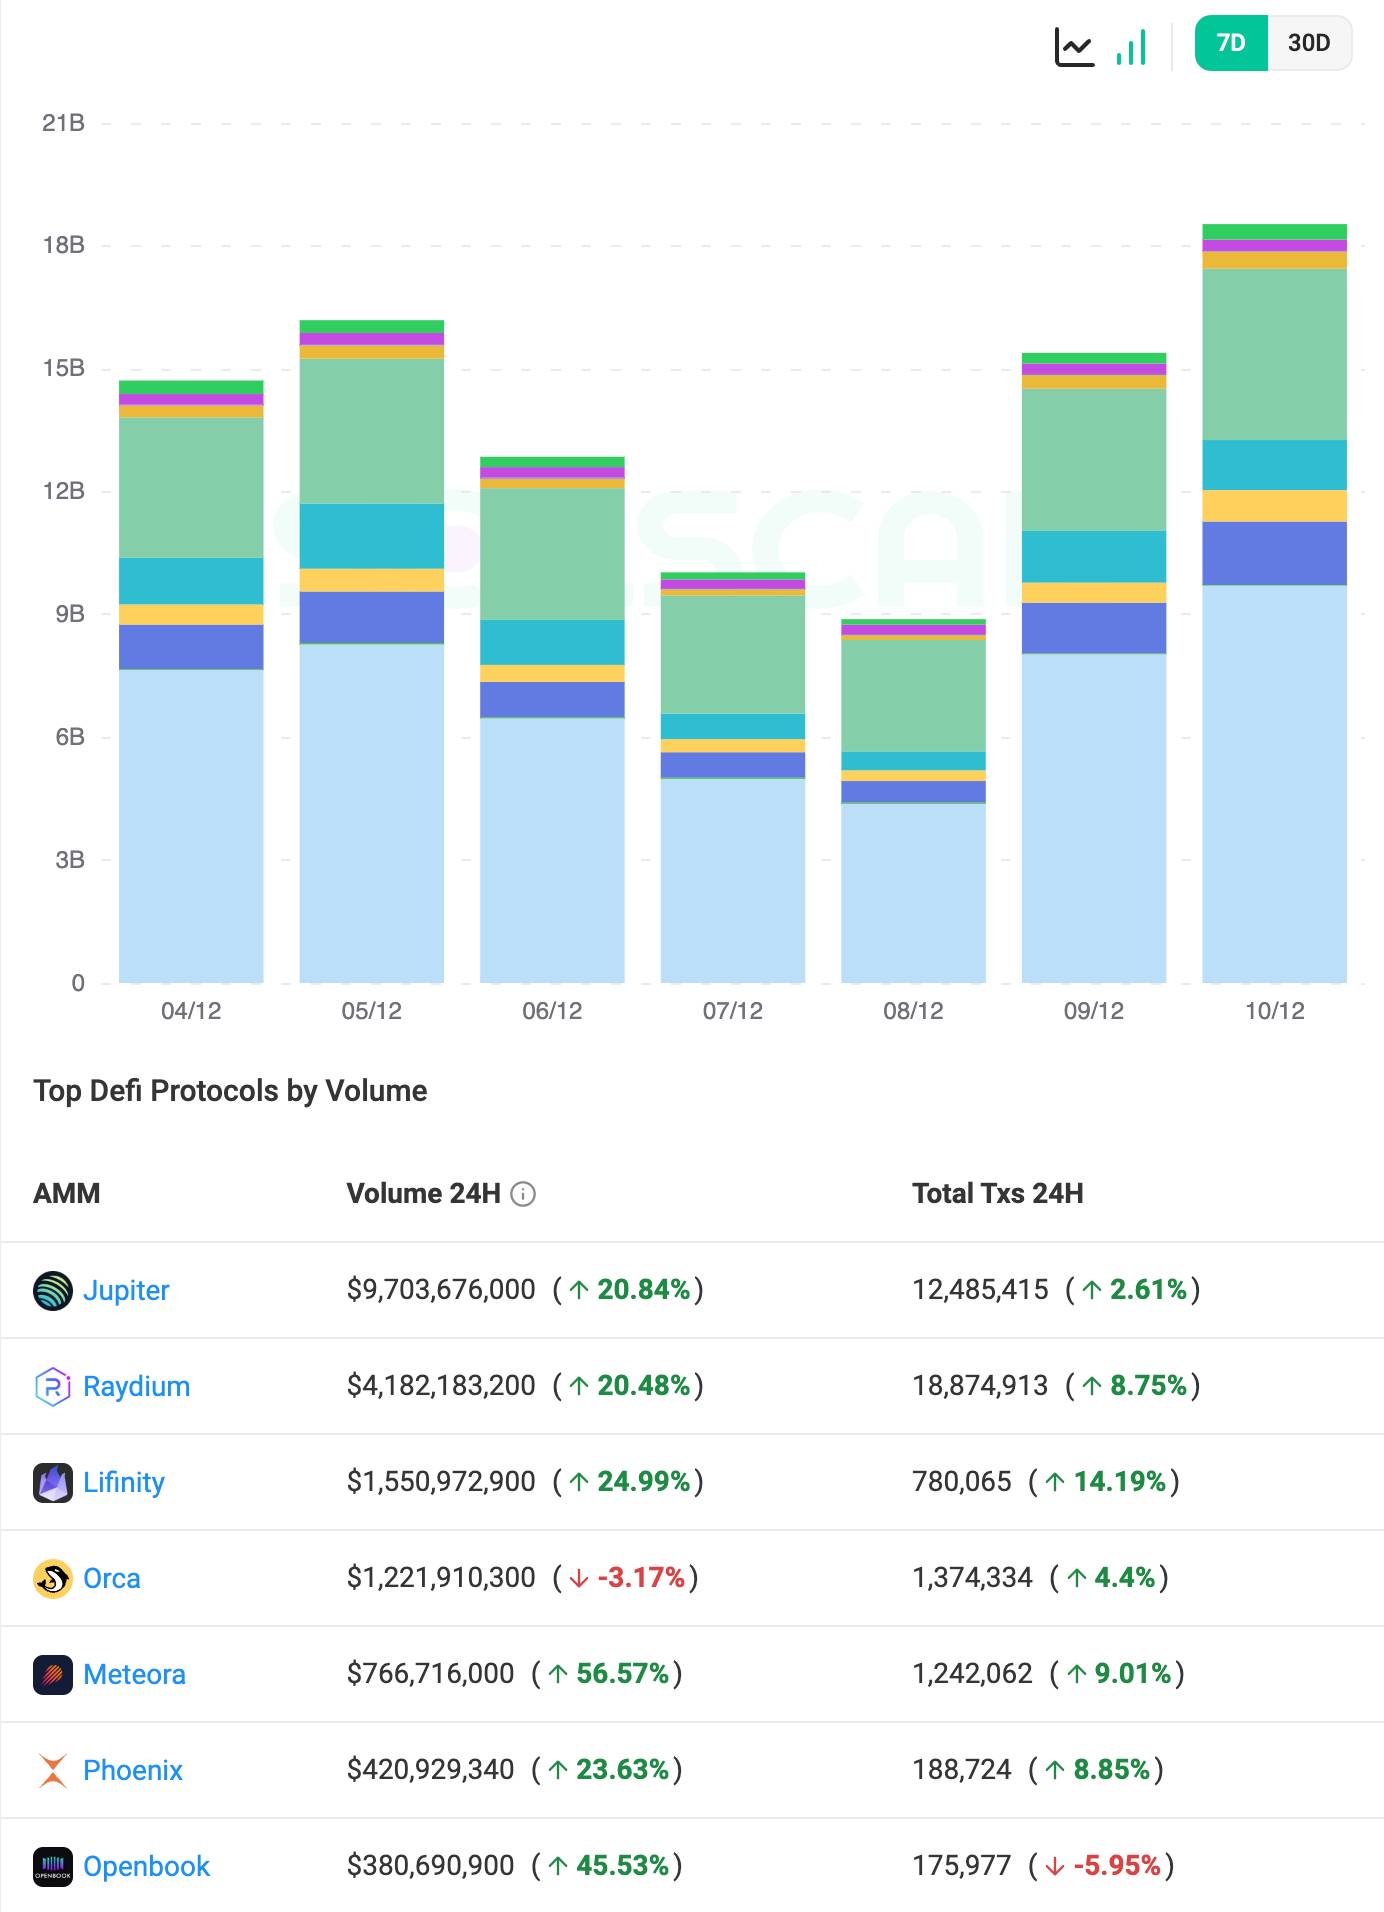Click the 10/12 bar in the chart

1275,604
